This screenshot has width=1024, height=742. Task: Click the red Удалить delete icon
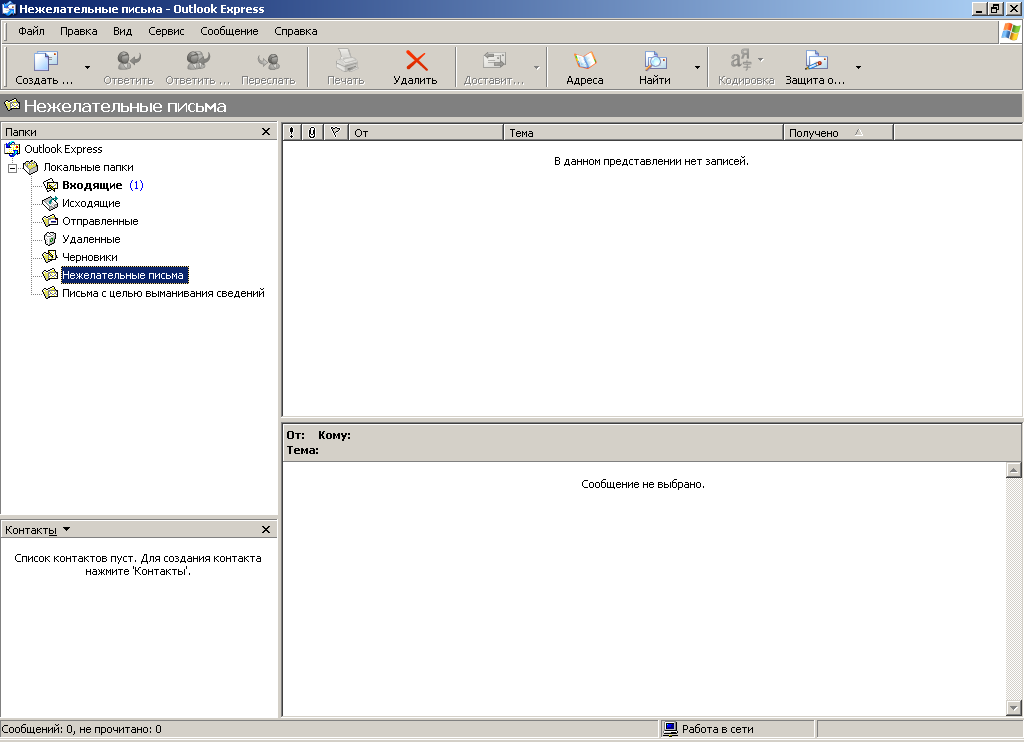(416, 61)
